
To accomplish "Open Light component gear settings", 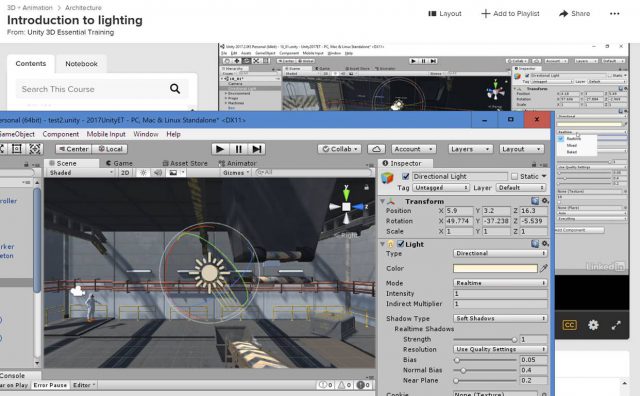I will 545,244.
